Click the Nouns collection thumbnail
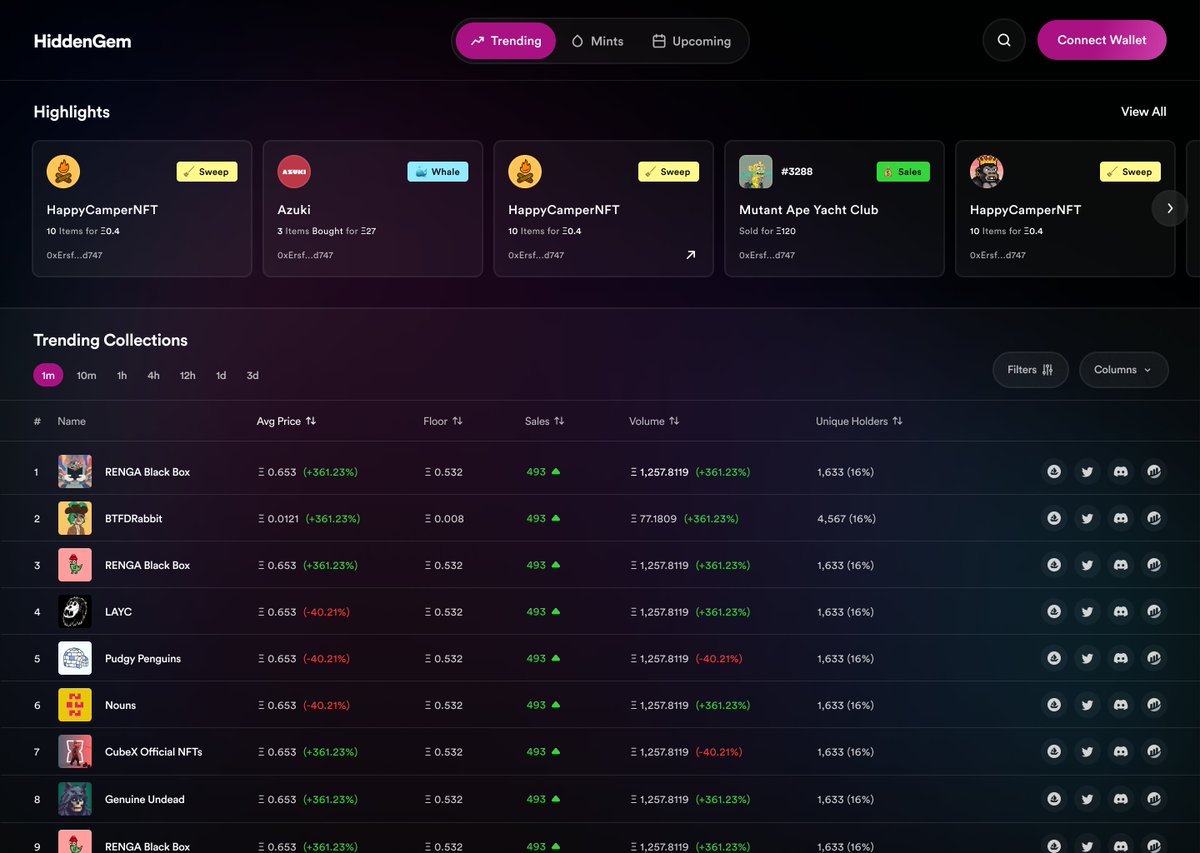 click(x=75, y=705)
